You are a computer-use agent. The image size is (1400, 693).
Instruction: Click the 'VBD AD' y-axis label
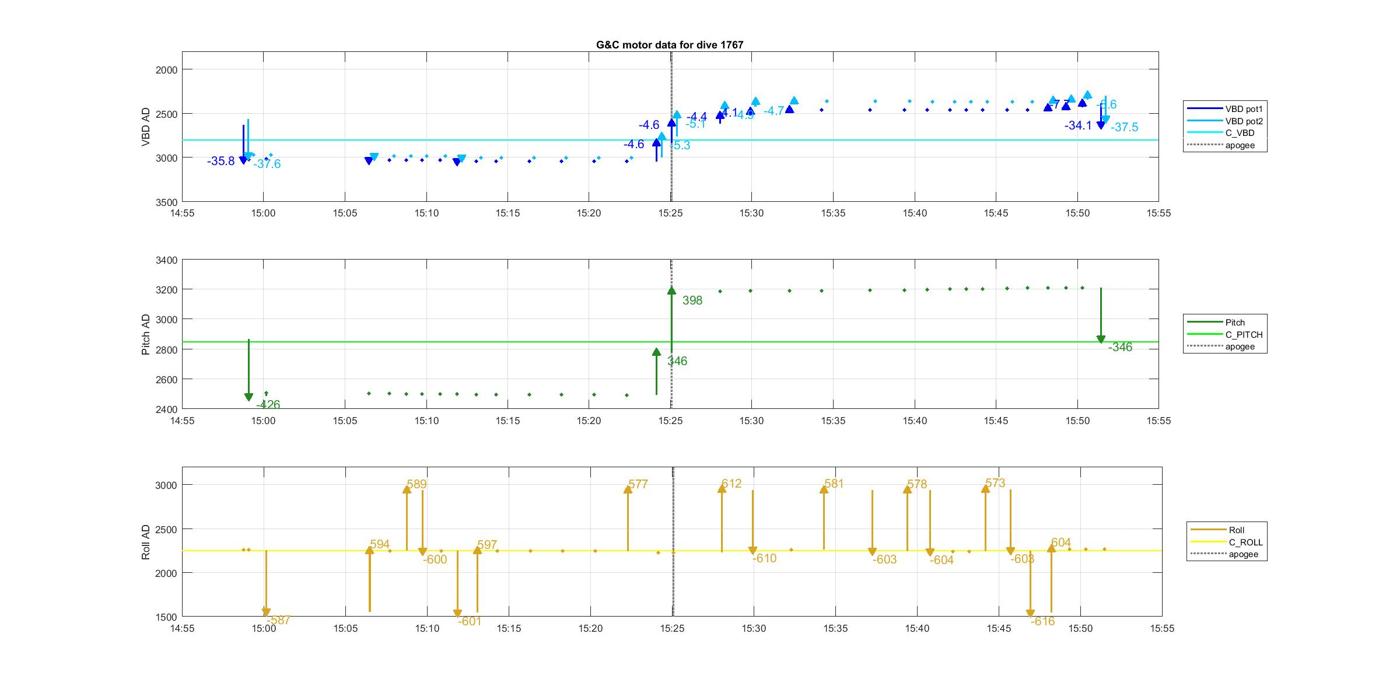146,128
